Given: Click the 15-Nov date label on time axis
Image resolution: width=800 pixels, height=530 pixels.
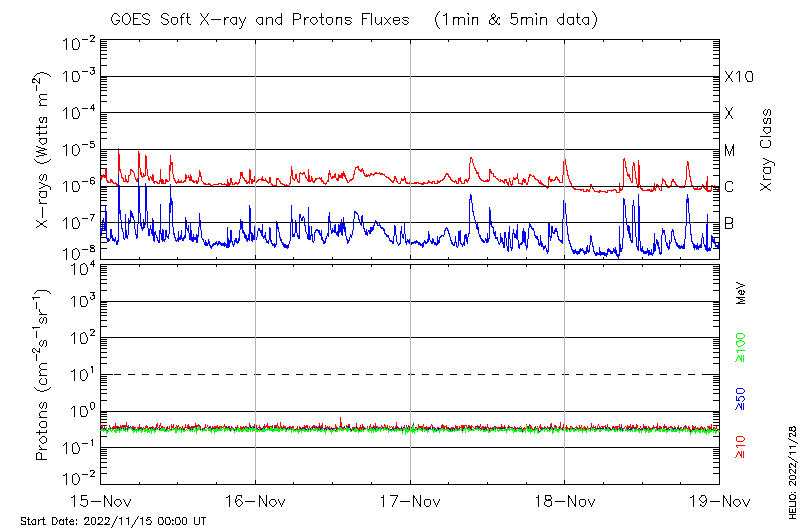Looking at the screenshot, I should (101, 500).
